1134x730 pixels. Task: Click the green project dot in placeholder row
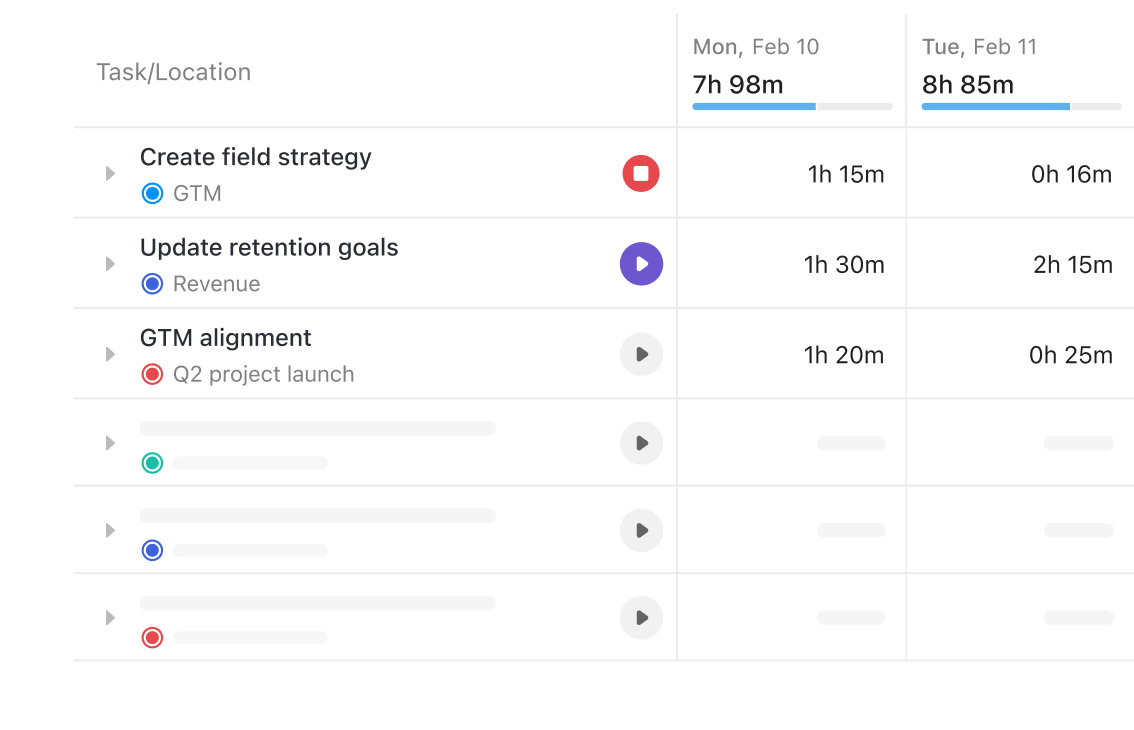coord(152,463)
